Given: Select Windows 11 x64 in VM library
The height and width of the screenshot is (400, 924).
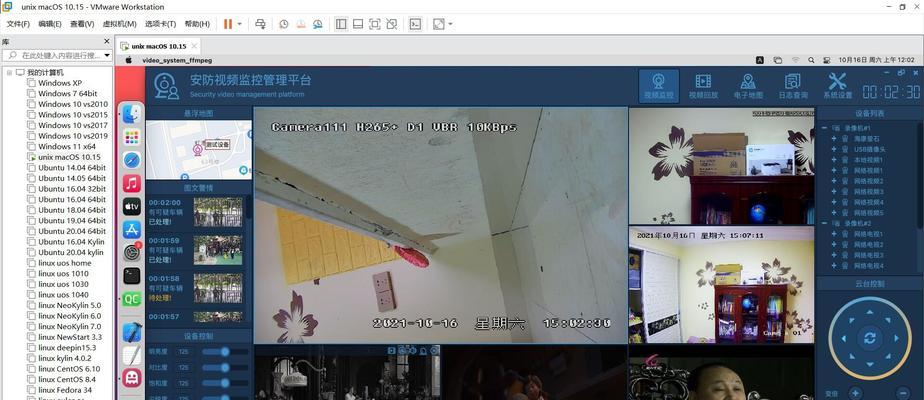Looking at the screenshot, I should (x=67, y=146).
